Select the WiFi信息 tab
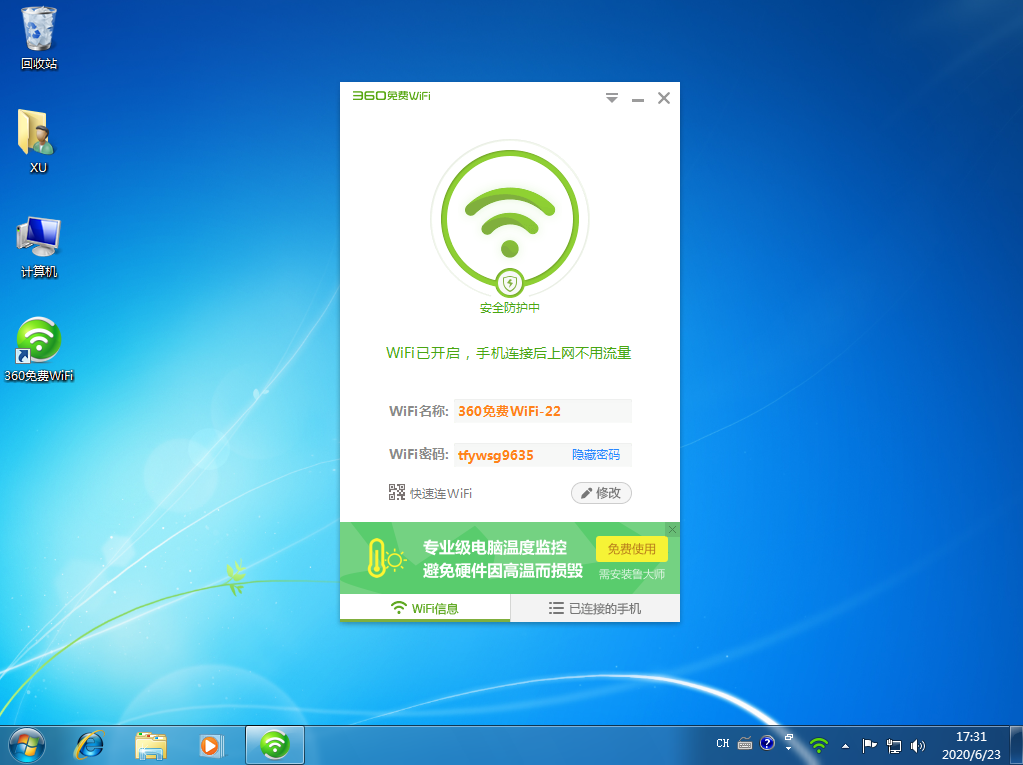 click(x=425, y=608)
